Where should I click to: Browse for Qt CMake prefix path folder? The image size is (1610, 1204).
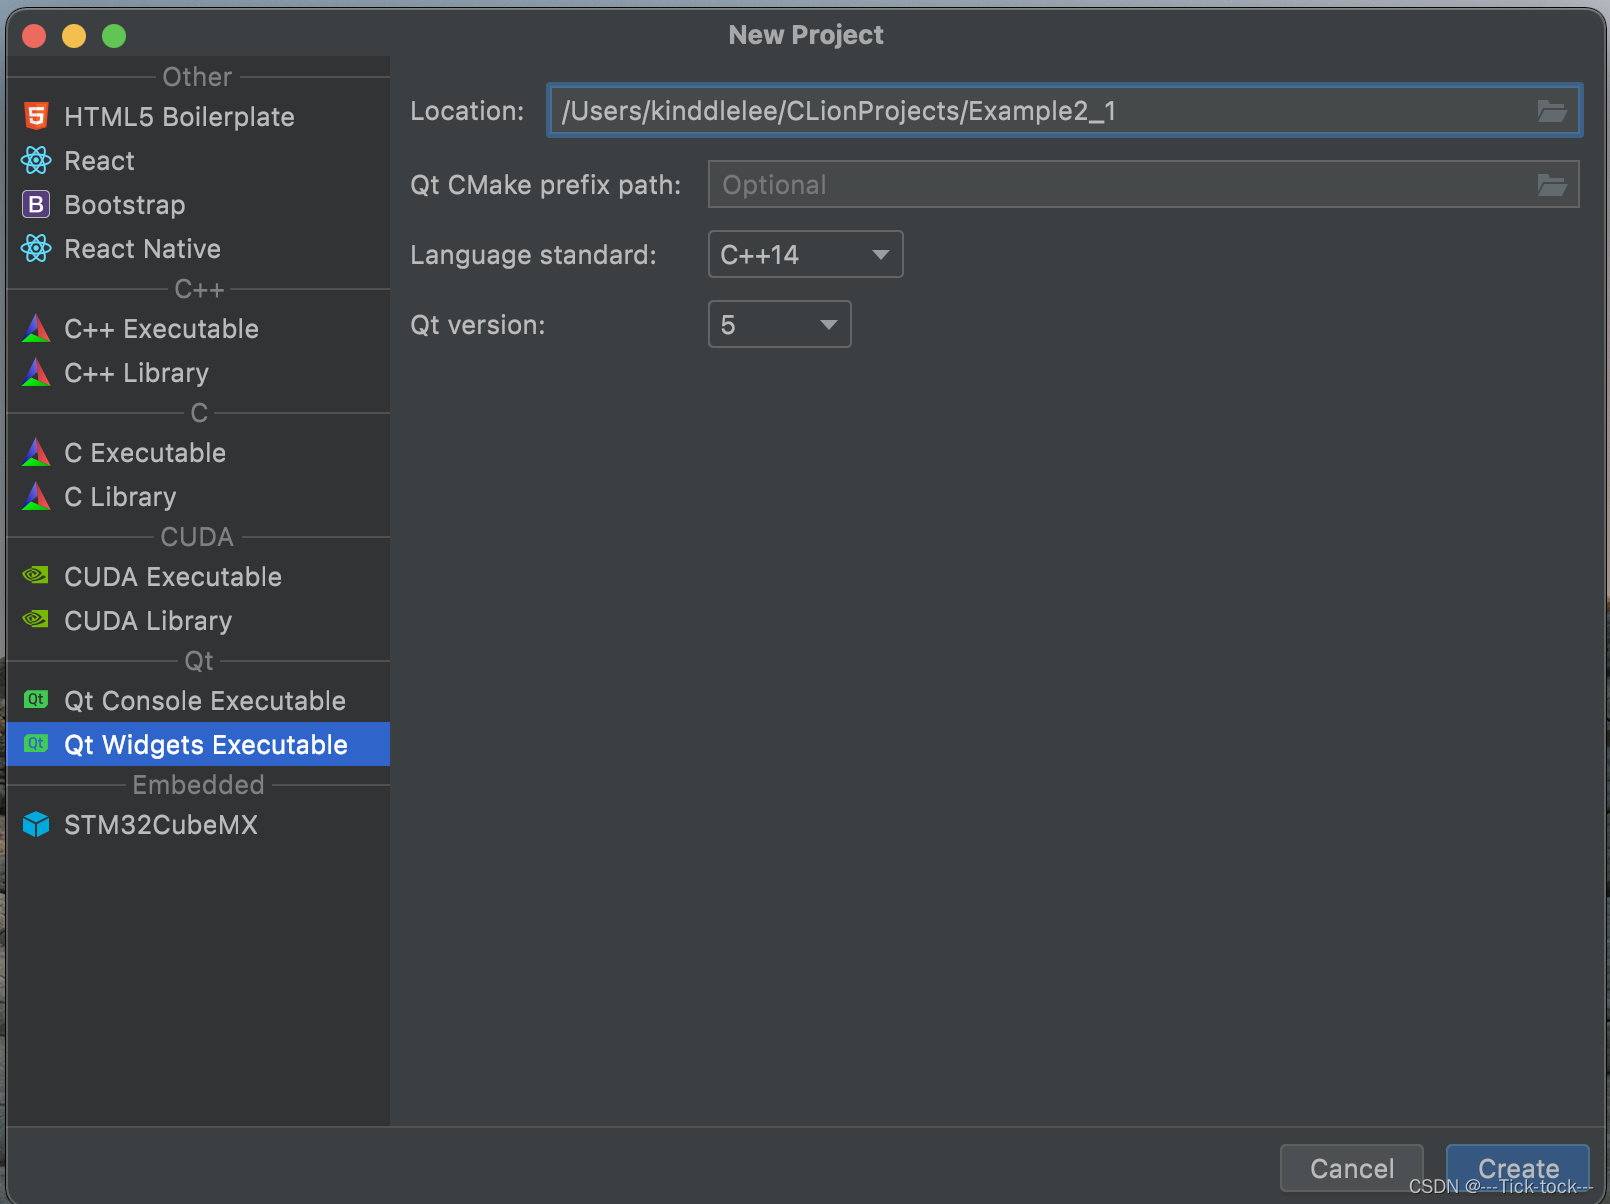tap(1551, 185)
